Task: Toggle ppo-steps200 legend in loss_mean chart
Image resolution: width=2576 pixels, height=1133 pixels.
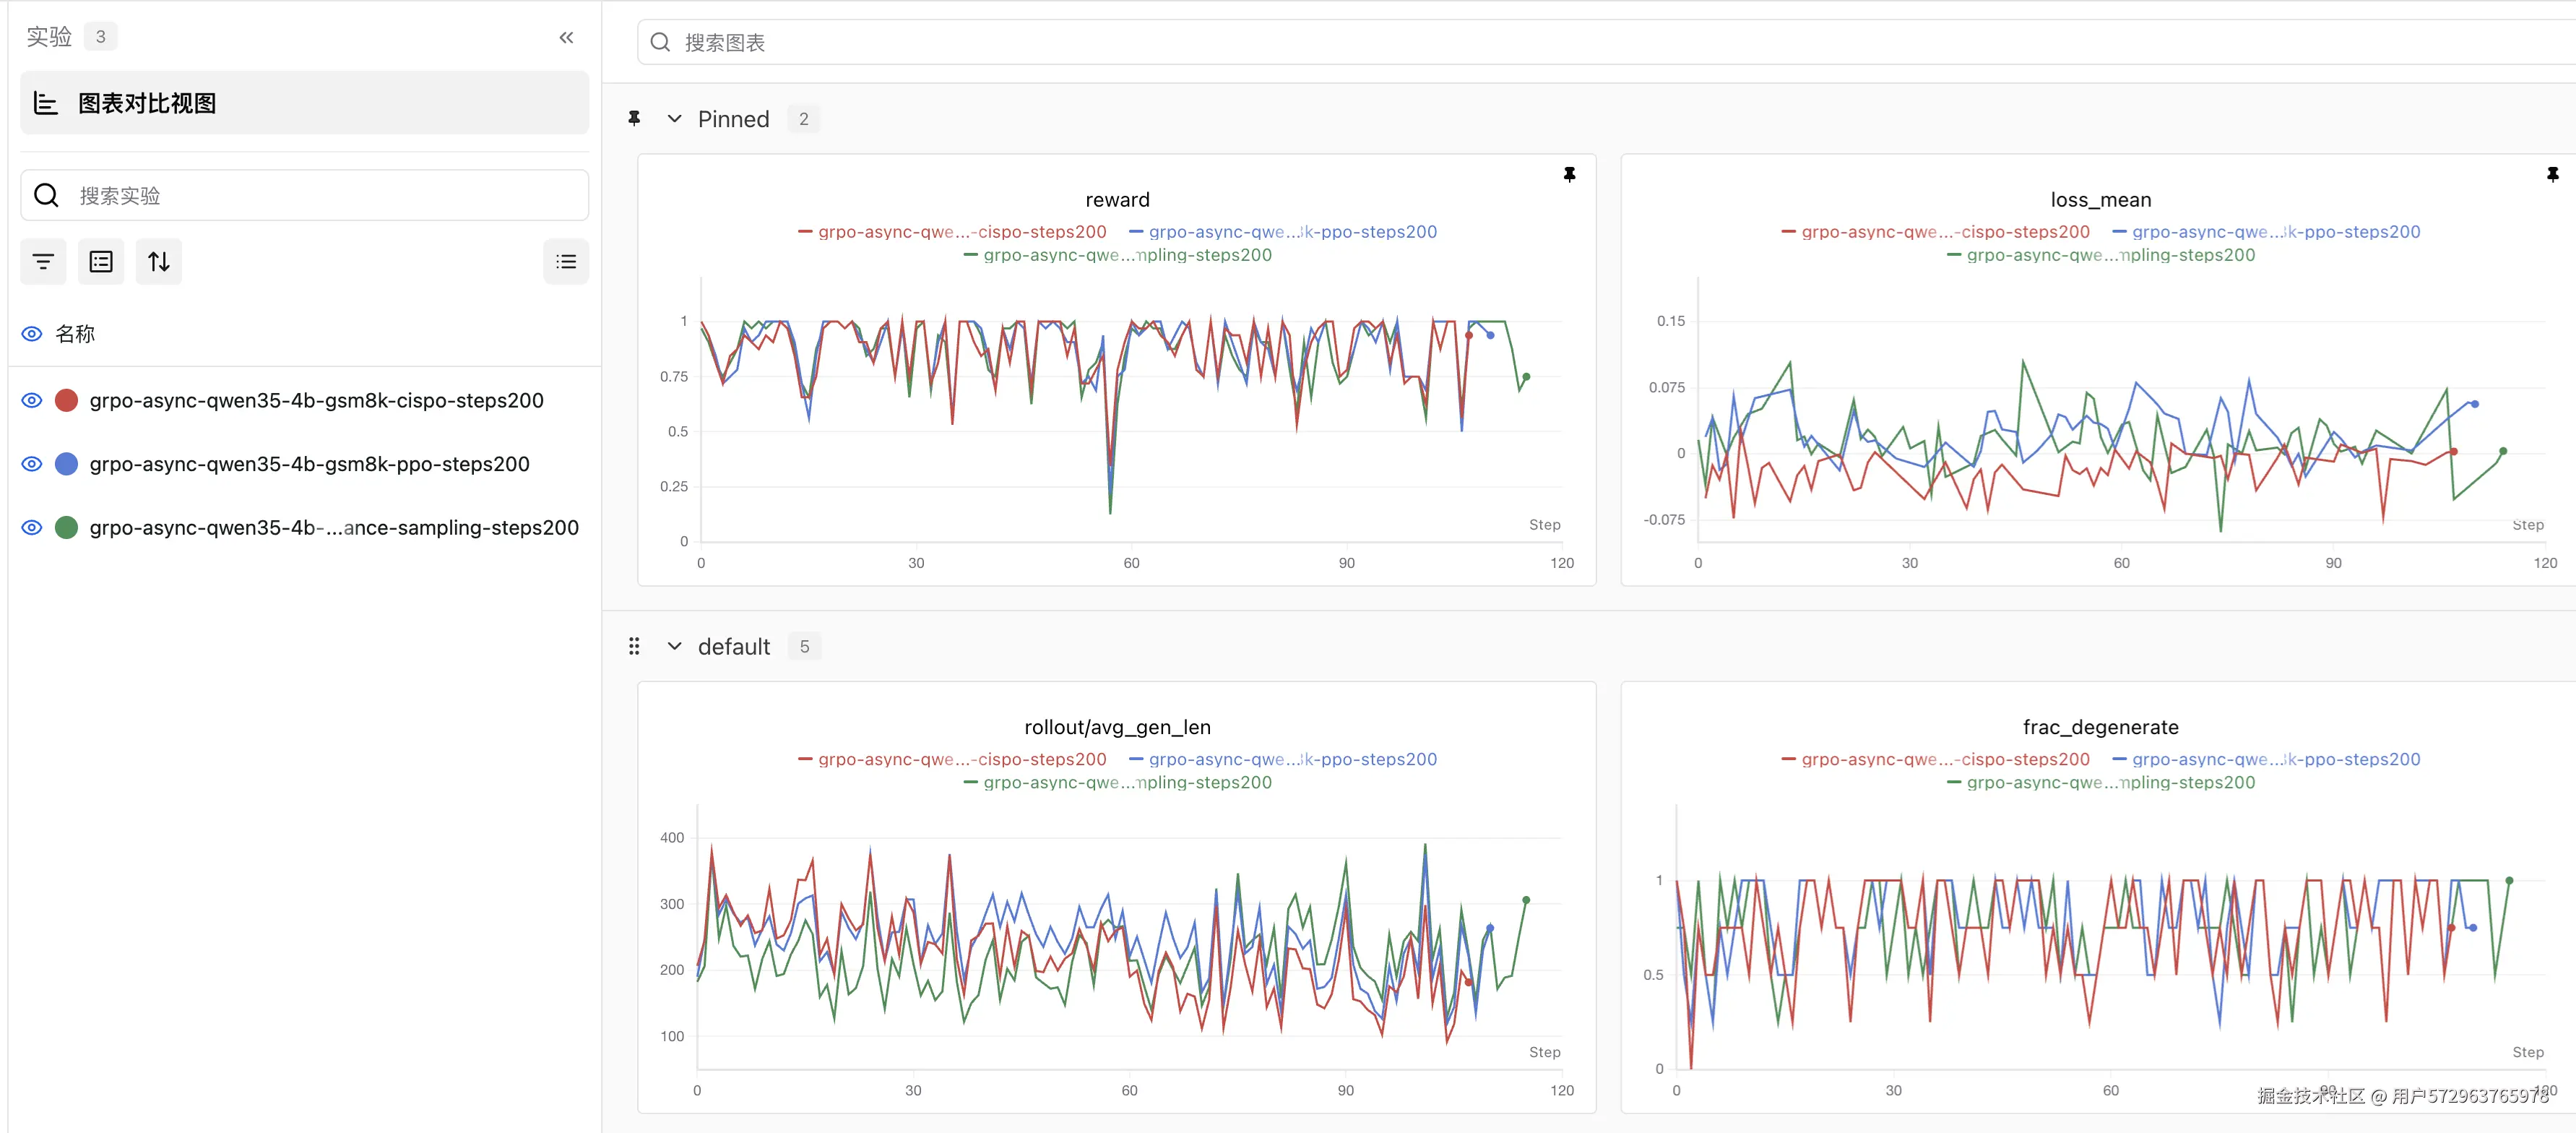Action: (2266, 231)
